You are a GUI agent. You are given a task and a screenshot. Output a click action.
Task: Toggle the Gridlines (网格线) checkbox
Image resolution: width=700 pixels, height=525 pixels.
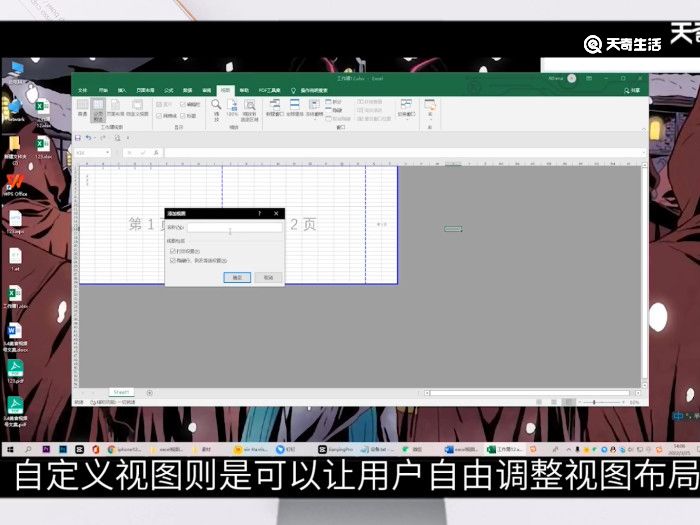point(159,116)
